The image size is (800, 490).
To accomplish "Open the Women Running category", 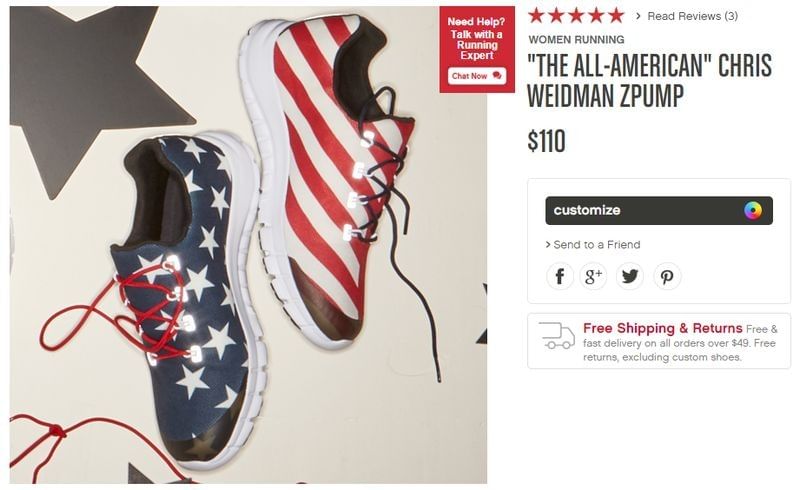I will [576, 40].
